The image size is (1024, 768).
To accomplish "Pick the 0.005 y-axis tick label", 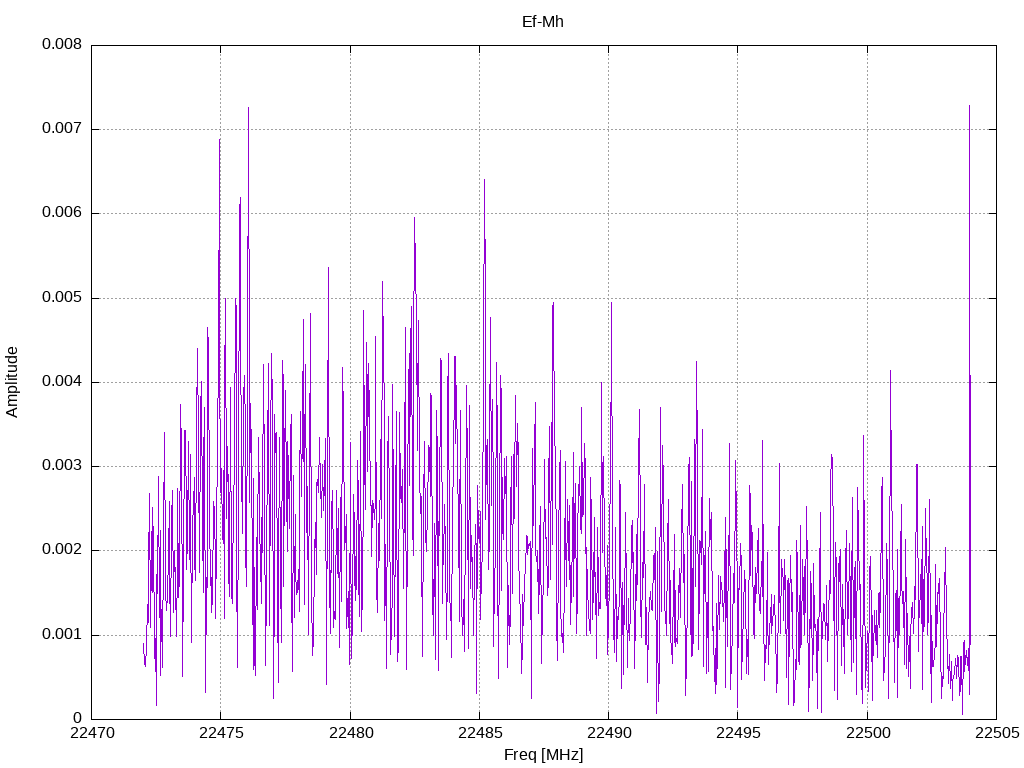I will pos(61,298).
